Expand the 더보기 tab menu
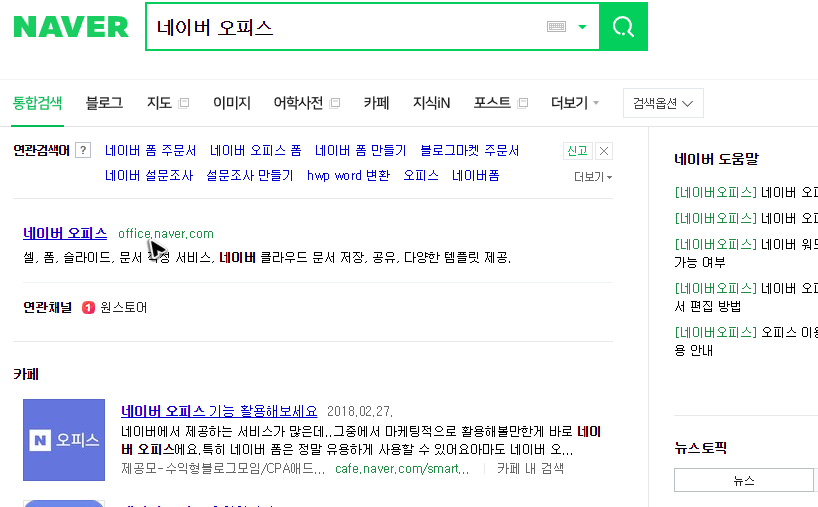The height and width of the screenshot is (507, 818). click(x=574, y=103)
